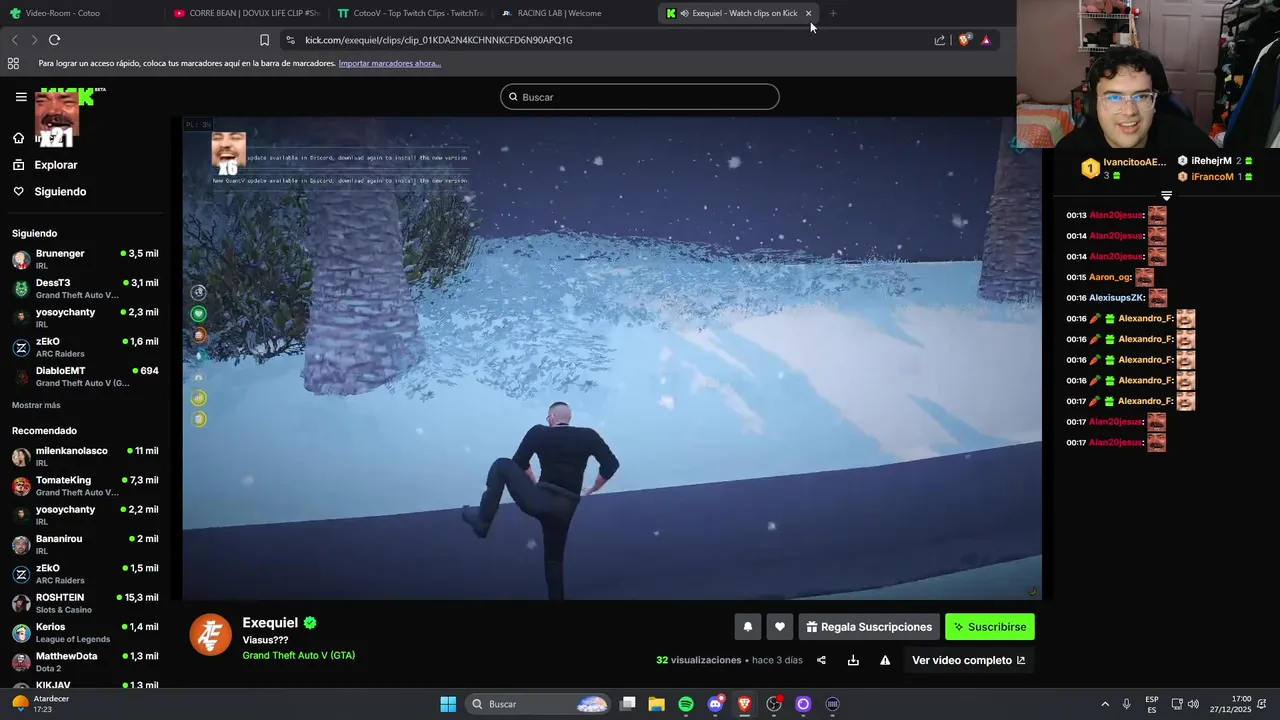Close the Exequiel Kick tab
This screenshot has width=1280, height=720.
click(x=808, y=13)
